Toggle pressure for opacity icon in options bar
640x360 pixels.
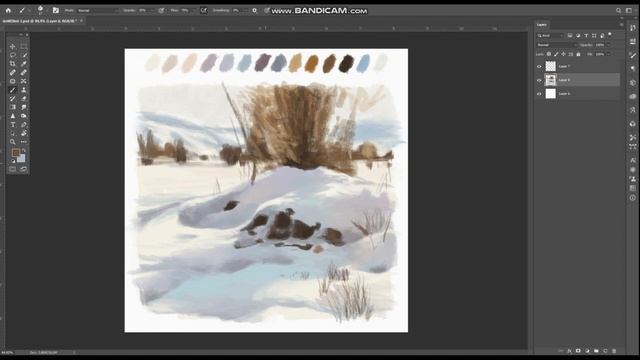coord(161,10)
